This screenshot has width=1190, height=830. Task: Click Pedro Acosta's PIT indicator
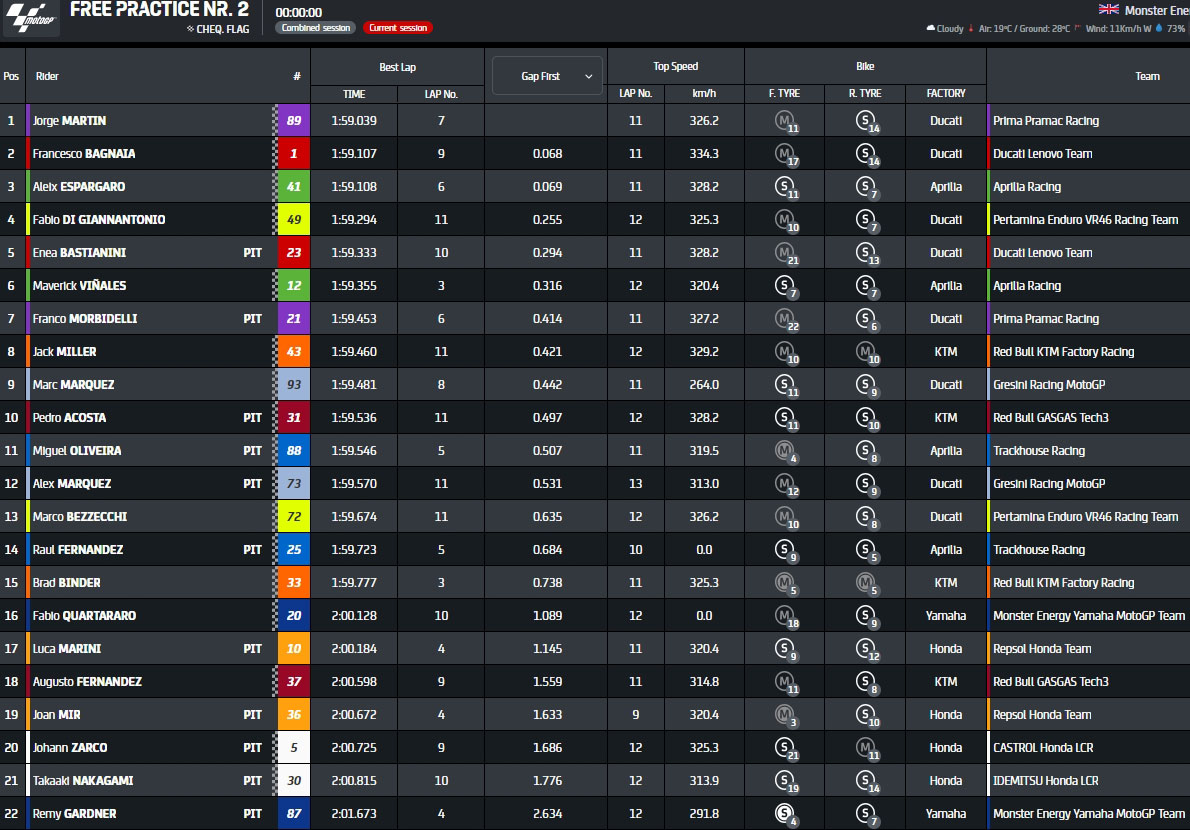tap(253, 418)
